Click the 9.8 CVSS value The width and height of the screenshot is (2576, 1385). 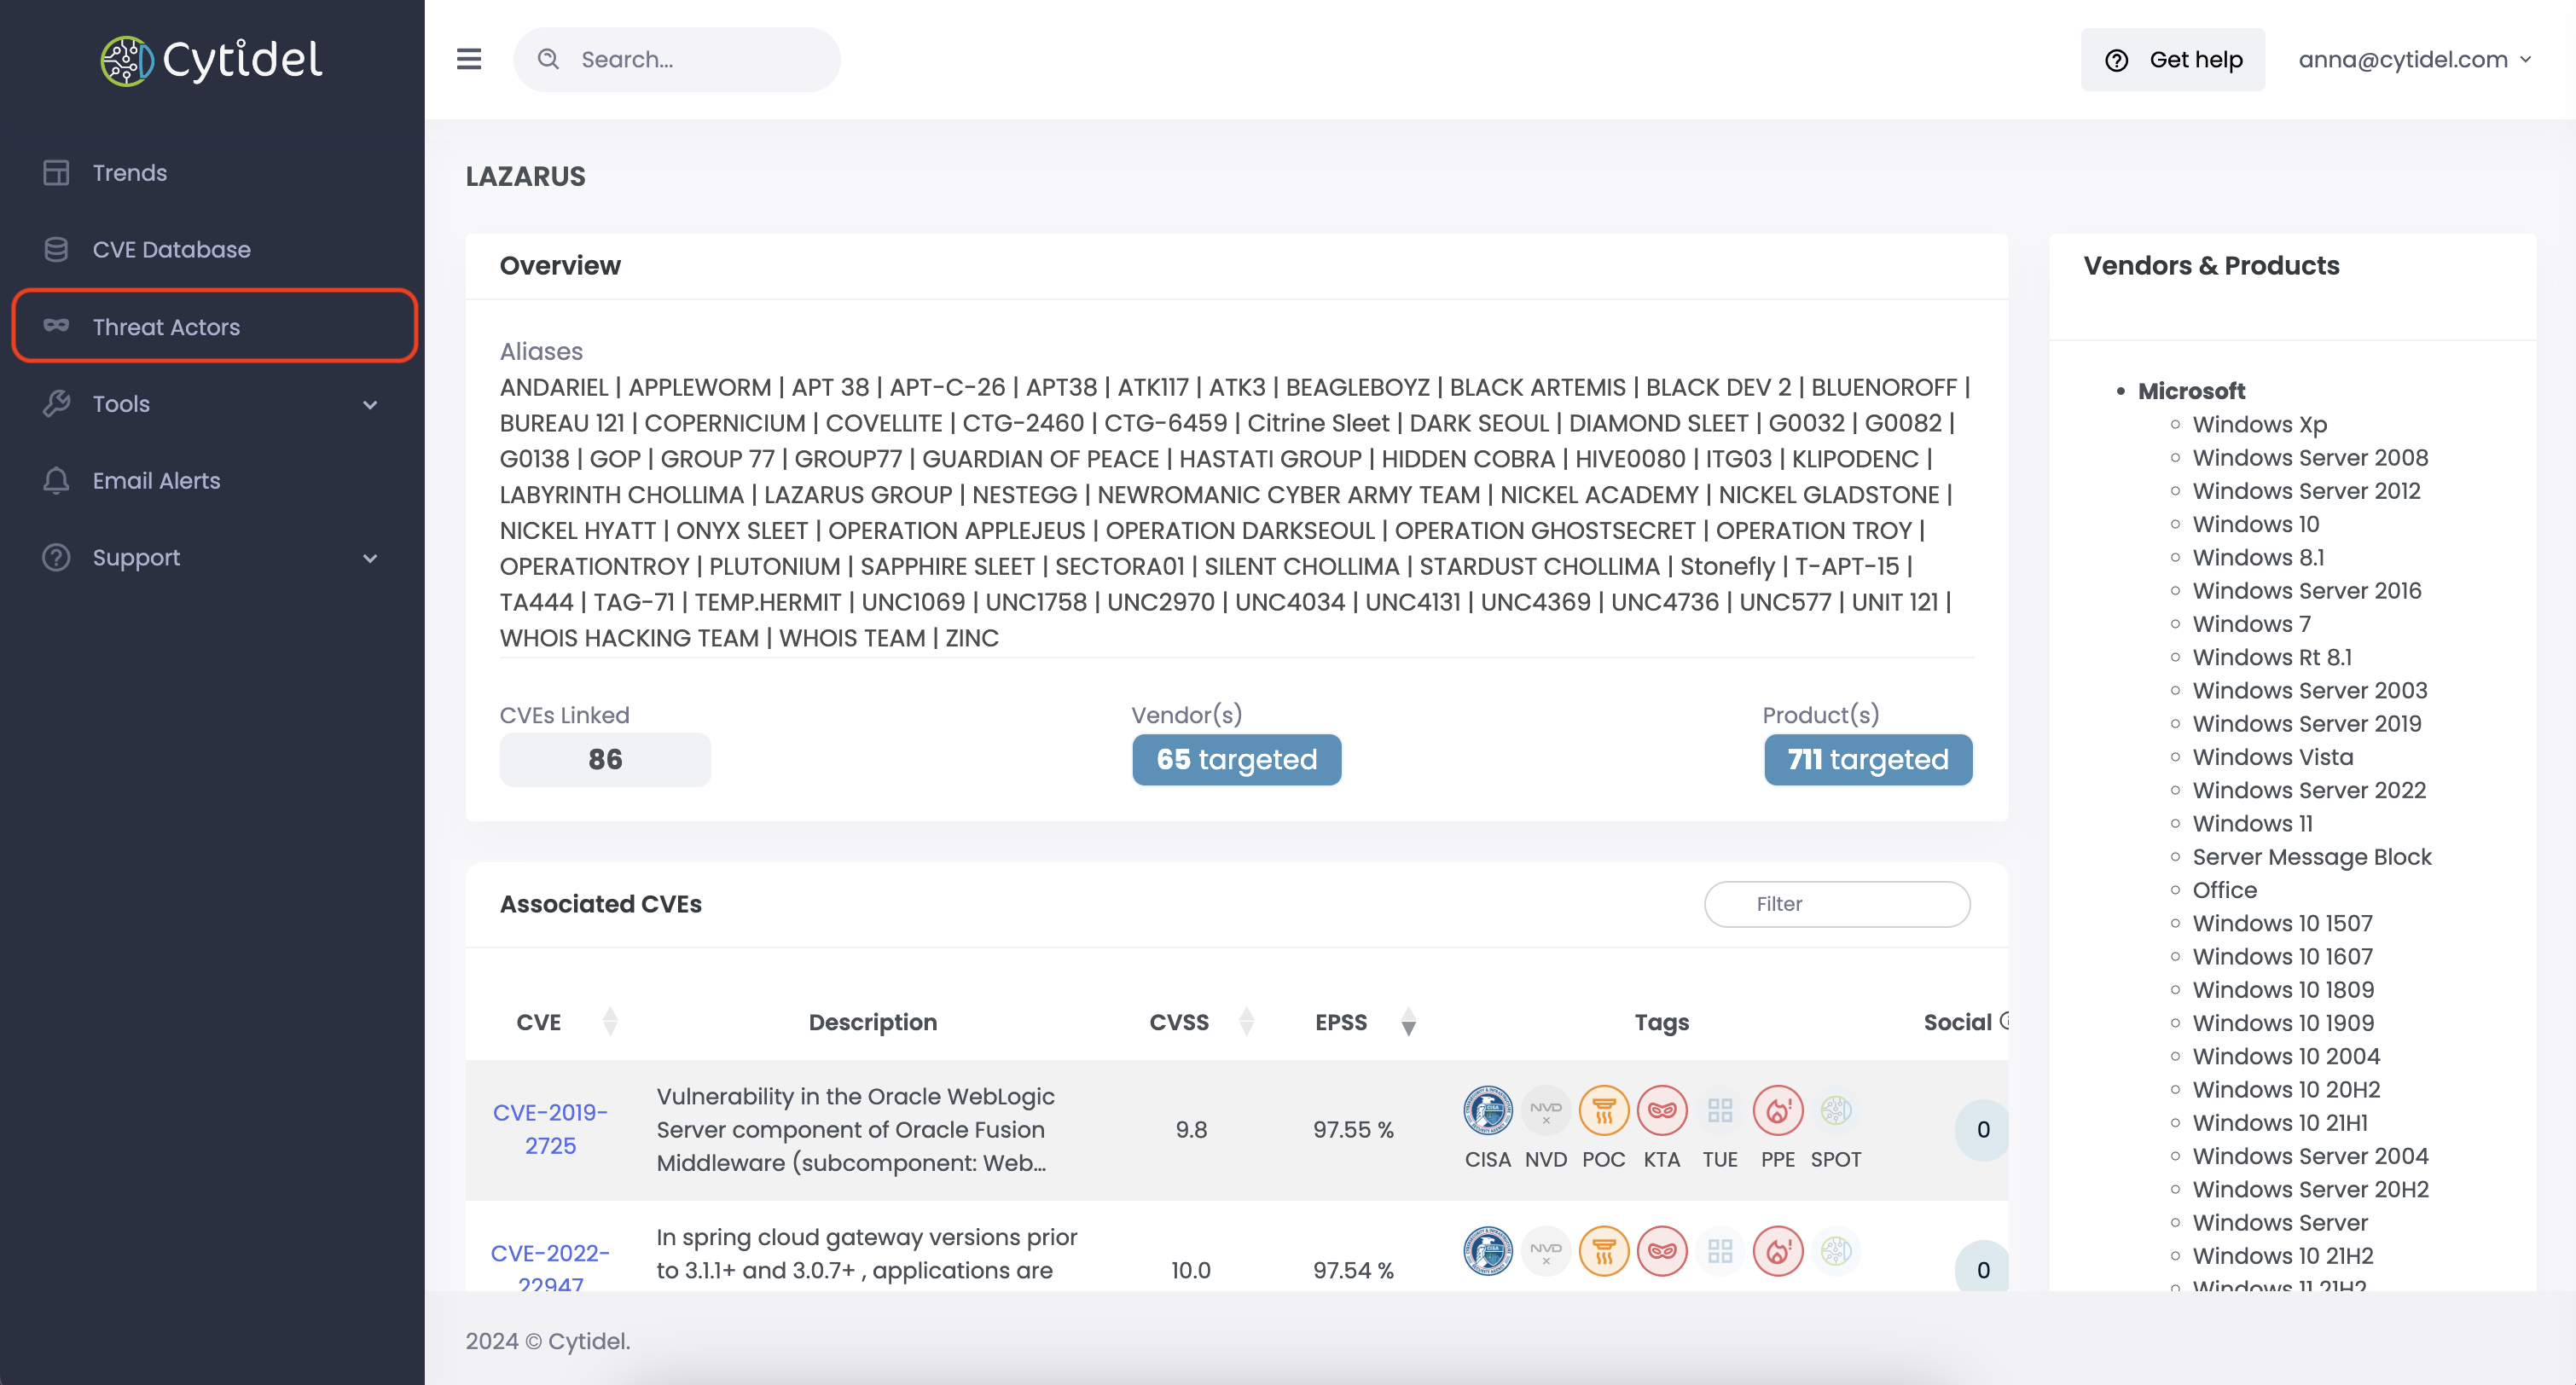pyautogui.click(x=1191, y=1130)
